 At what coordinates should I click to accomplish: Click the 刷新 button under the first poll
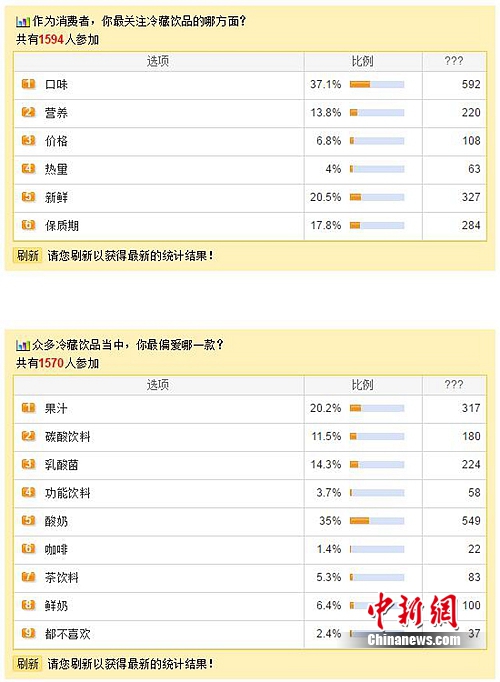(x=28, y=255)
